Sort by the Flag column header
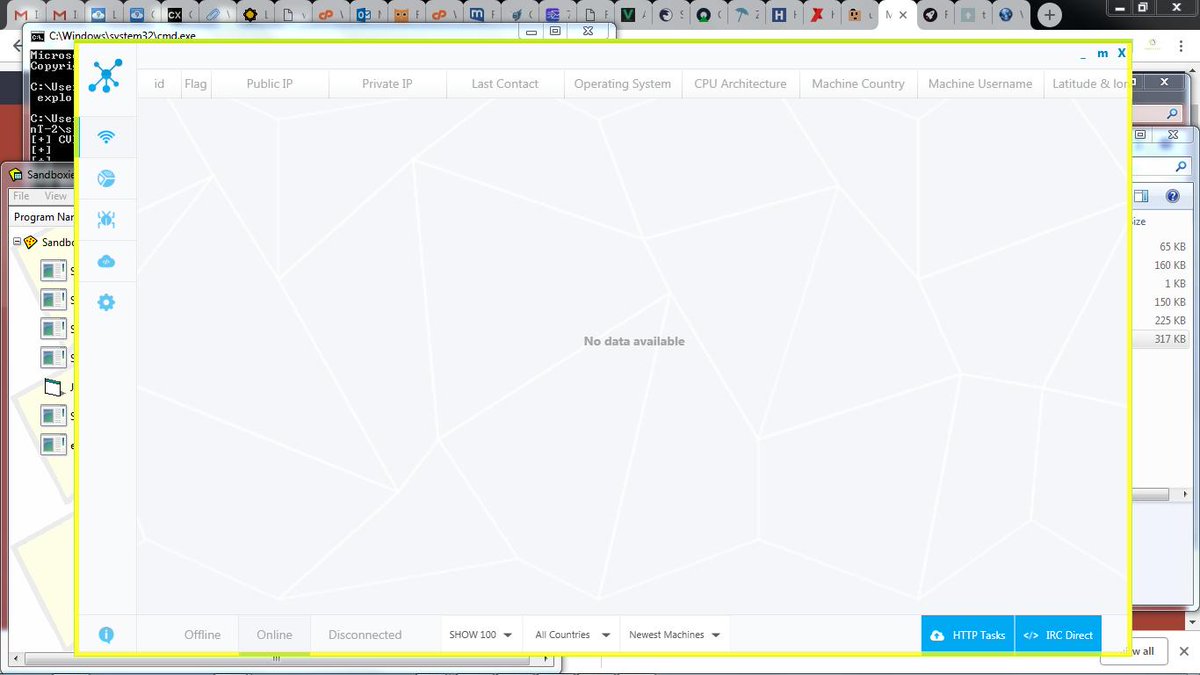The image size is (1200, 675). point(196,84)
